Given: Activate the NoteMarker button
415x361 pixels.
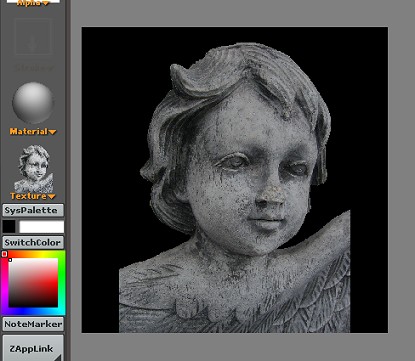Looking at the screenshot, I should [33, 324].
